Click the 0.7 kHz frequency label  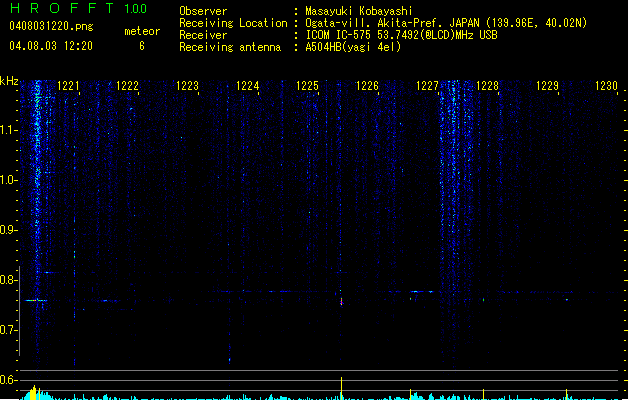tap(8, 330)
